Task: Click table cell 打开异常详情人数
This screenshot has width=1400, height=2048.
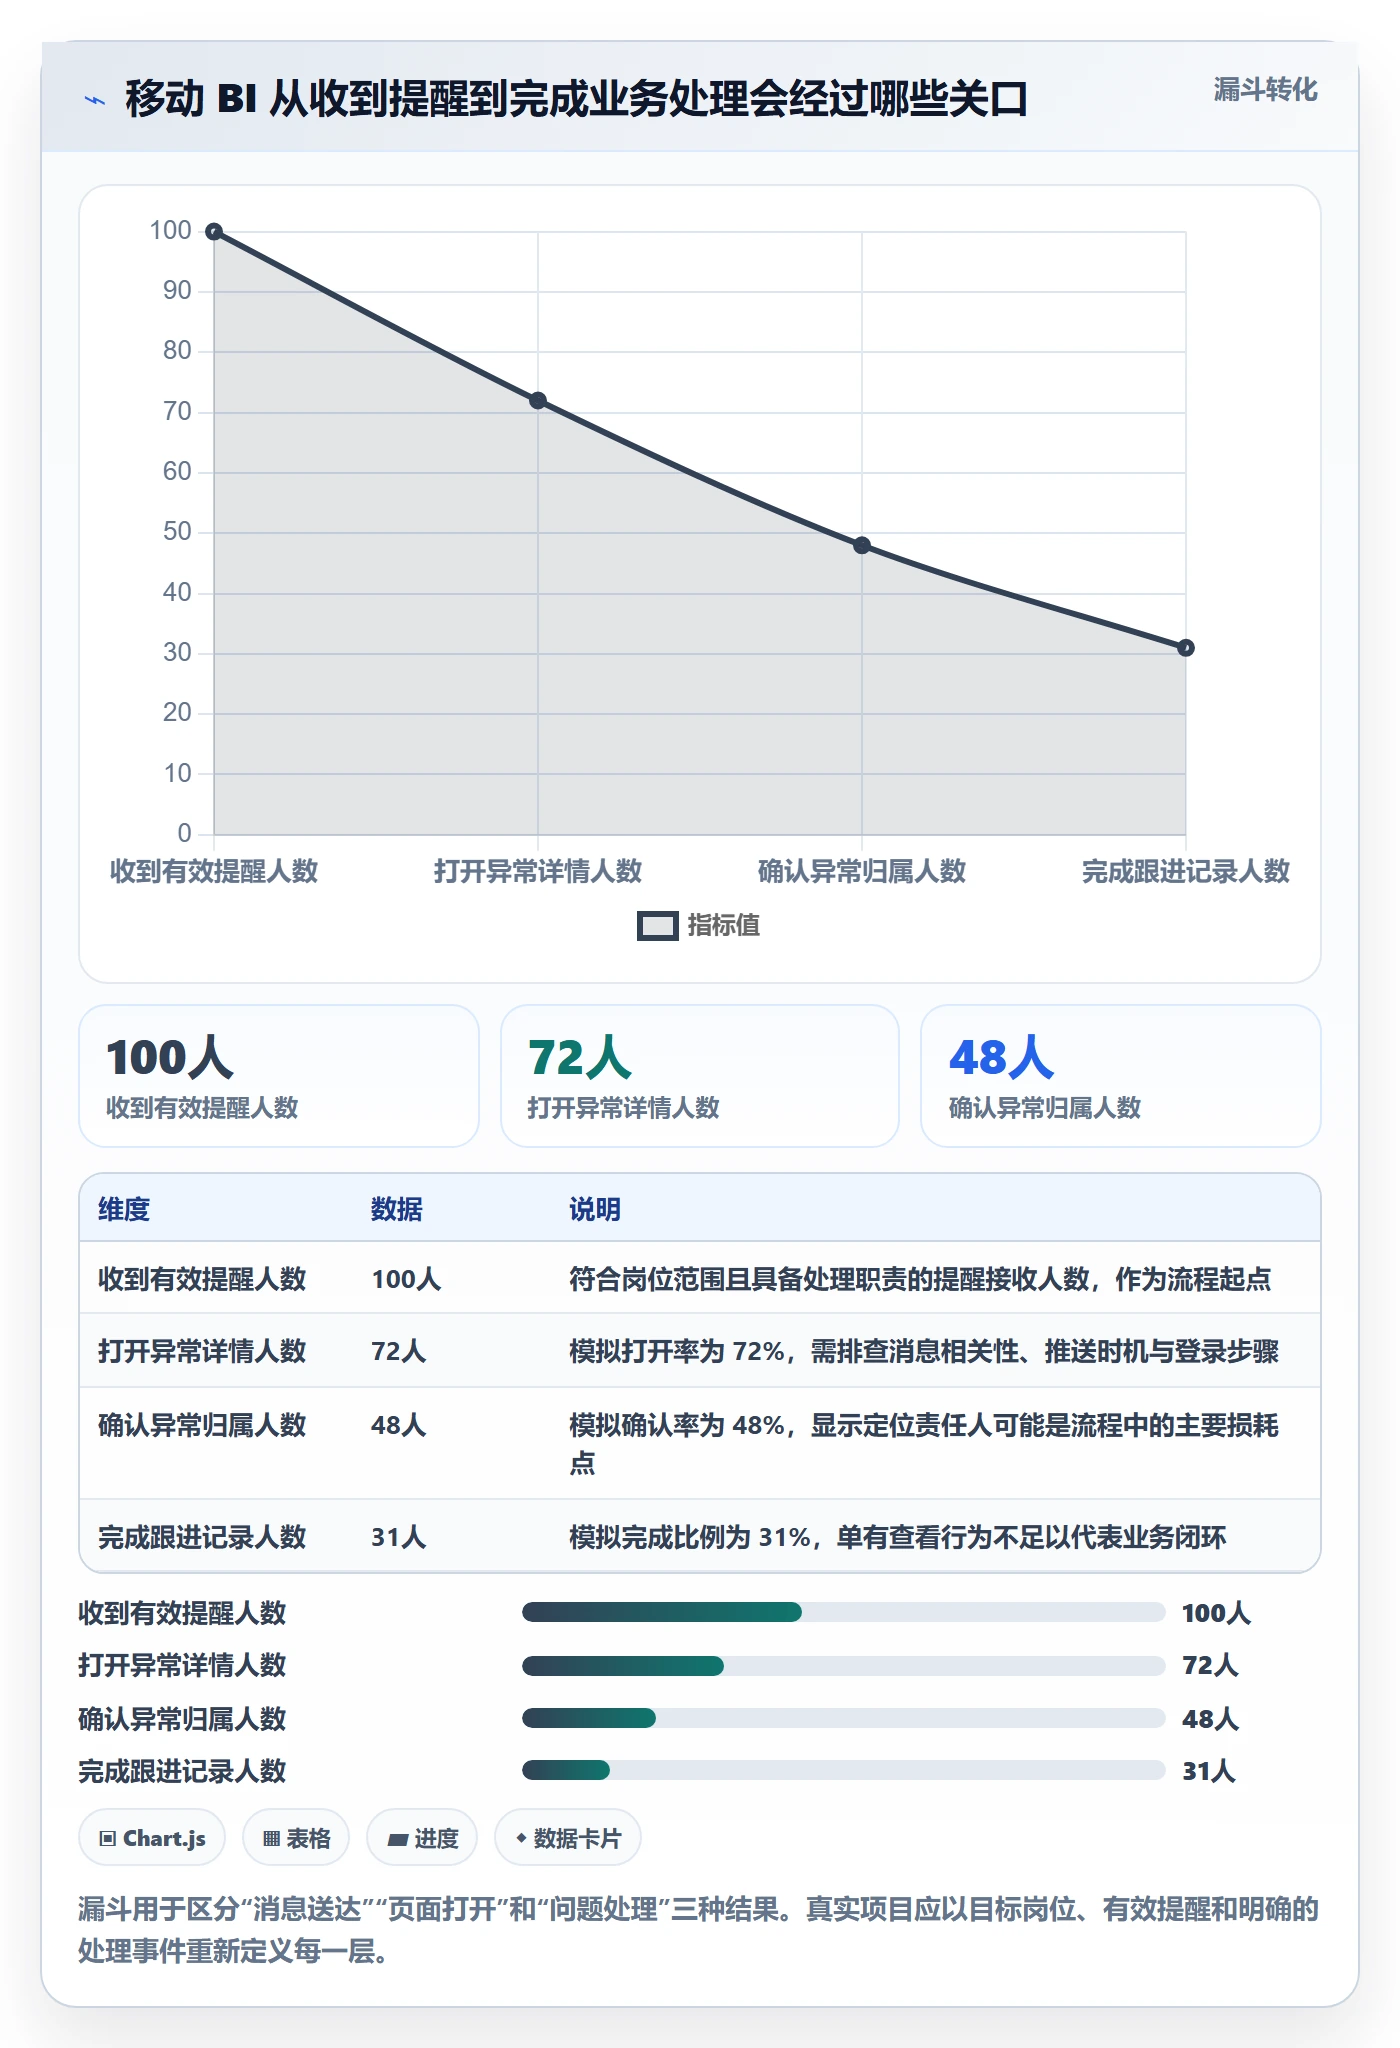Action: (x=202, y=1351)
